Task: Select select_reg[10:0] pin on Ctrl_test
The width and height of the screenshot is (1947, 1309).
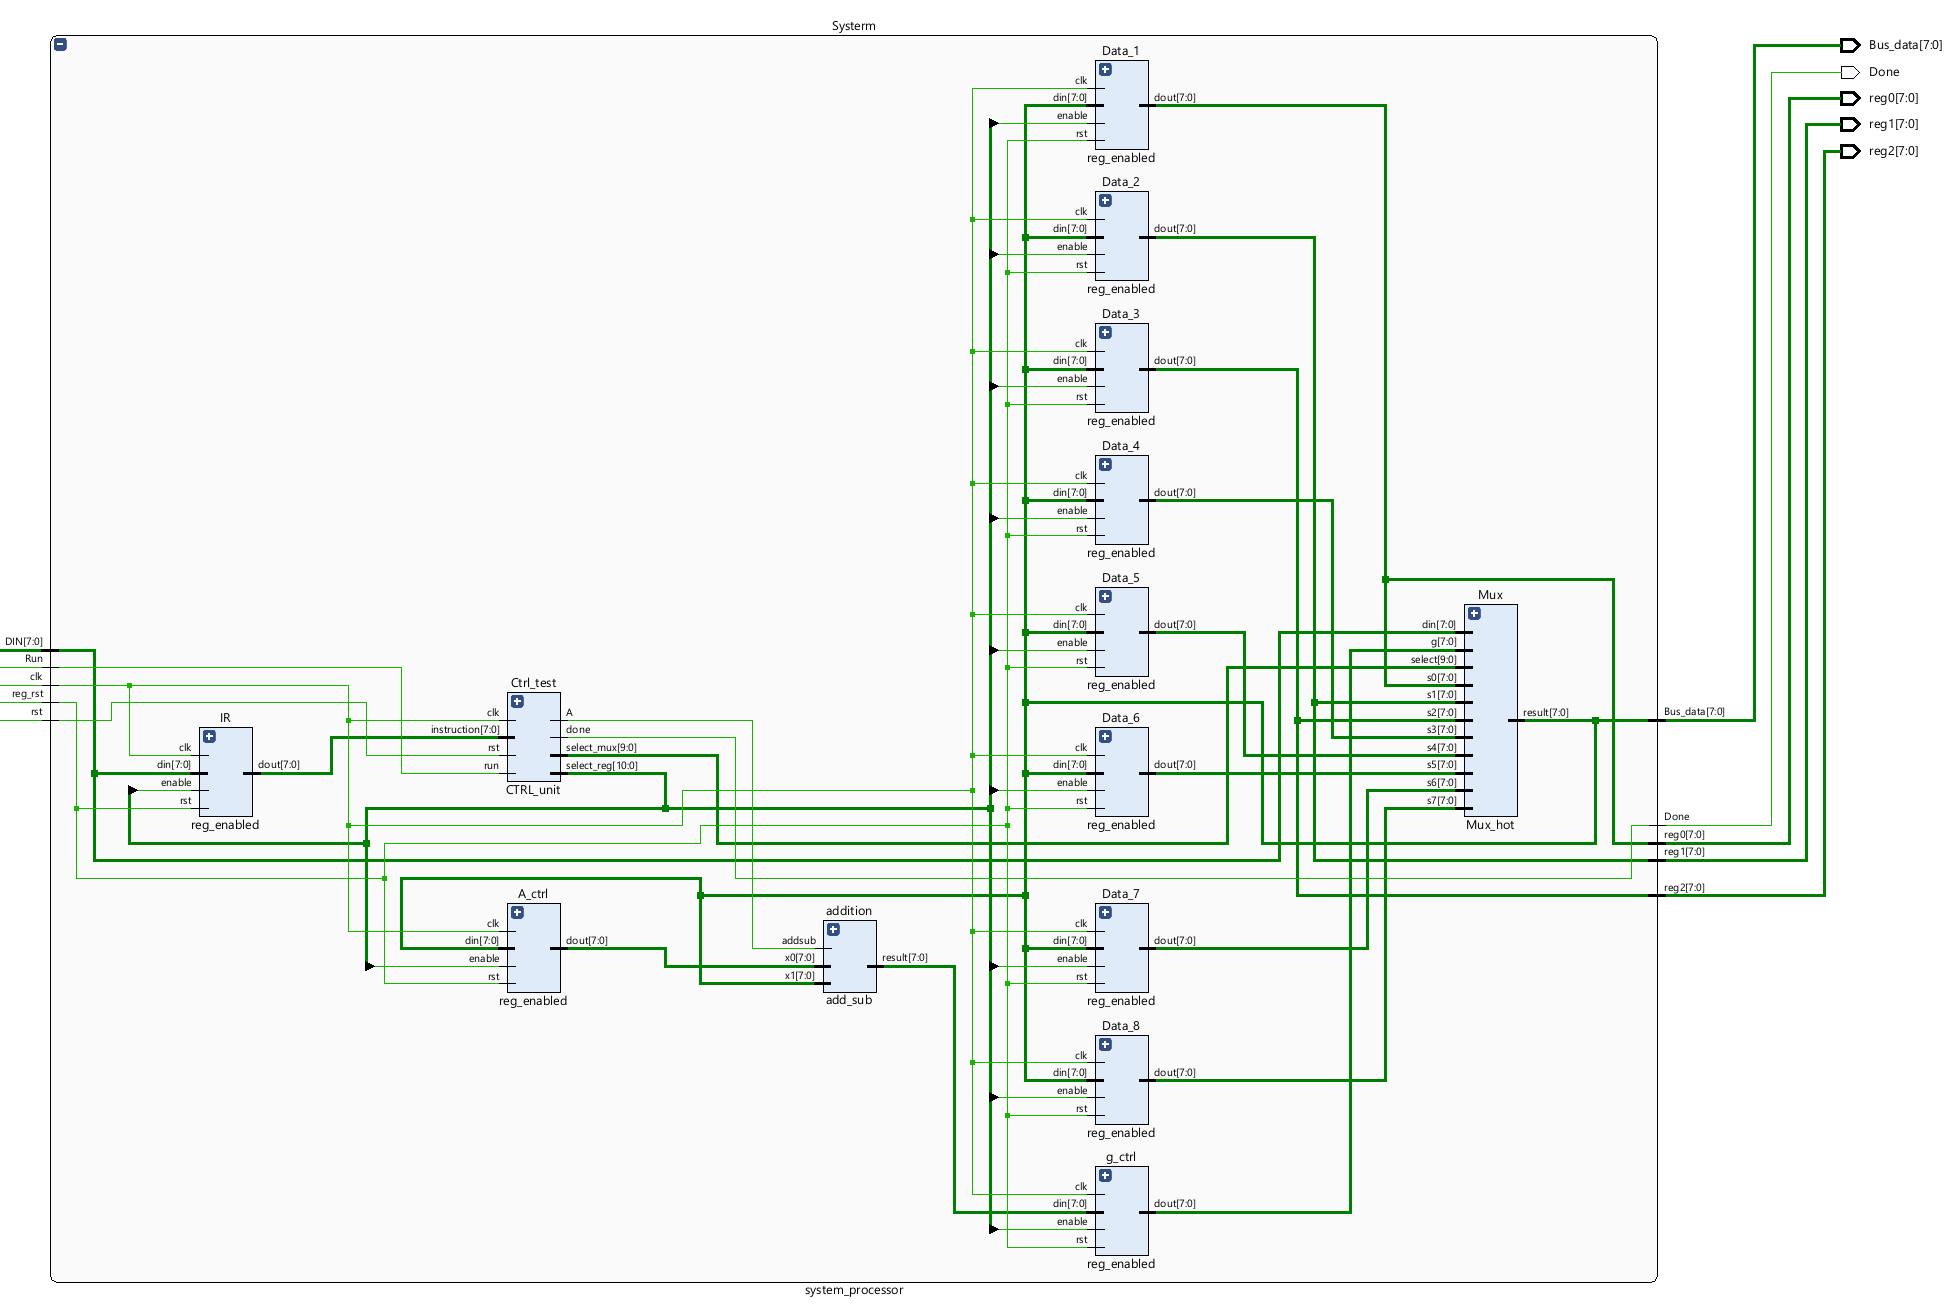Action: click(x=601, y=766)
